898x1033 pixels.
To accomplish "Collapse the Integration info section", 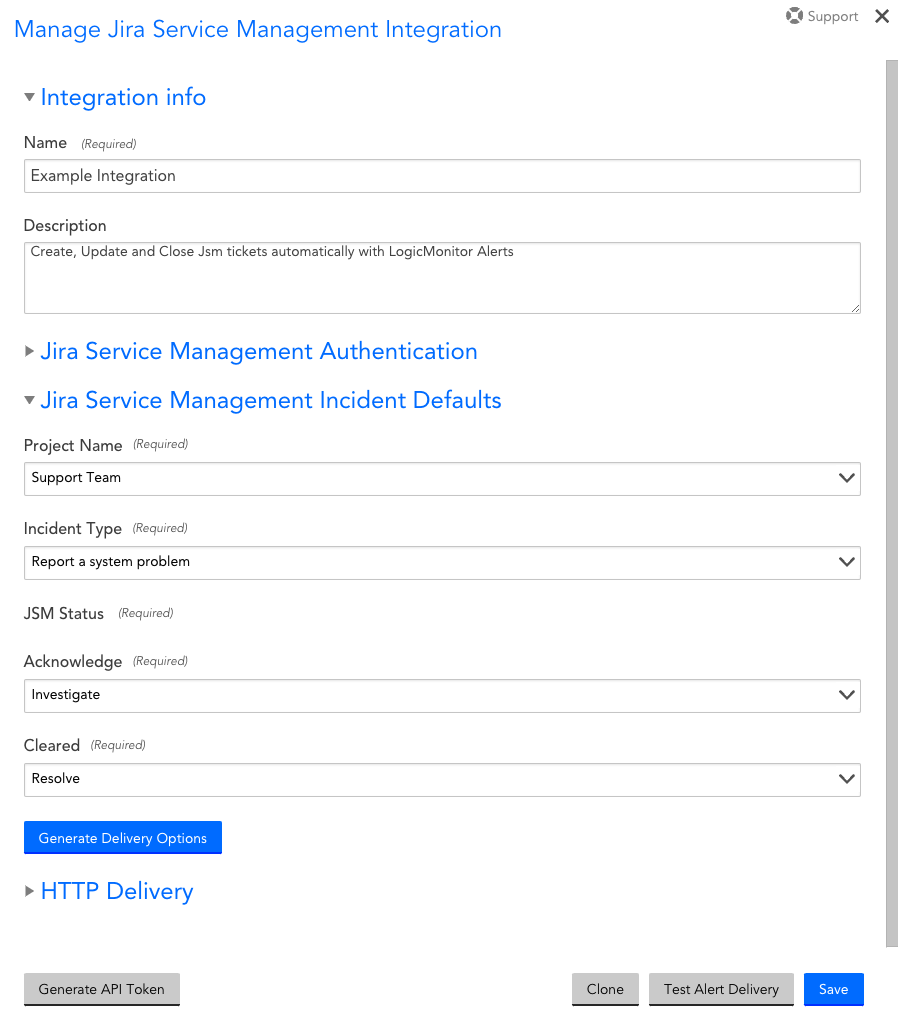I will pyautogui.click(x=29, y=98).
